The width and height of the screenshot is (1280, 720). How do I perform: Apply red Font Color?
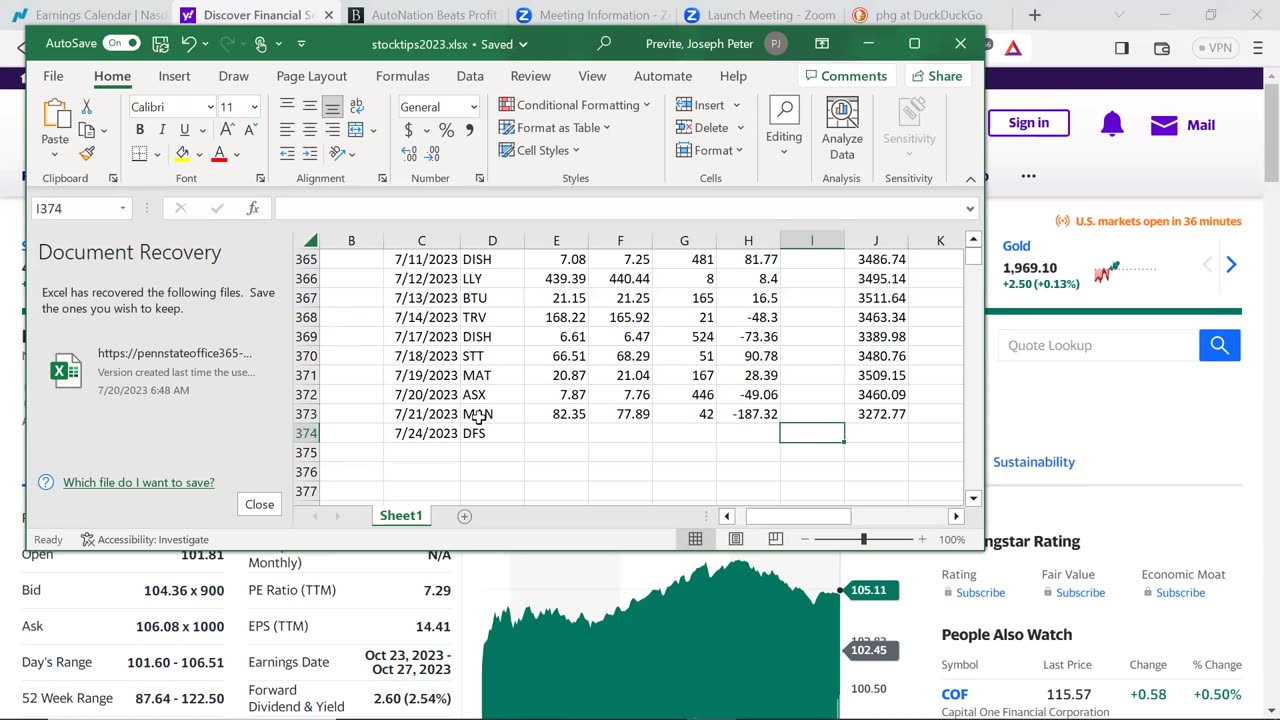[219, 154]
